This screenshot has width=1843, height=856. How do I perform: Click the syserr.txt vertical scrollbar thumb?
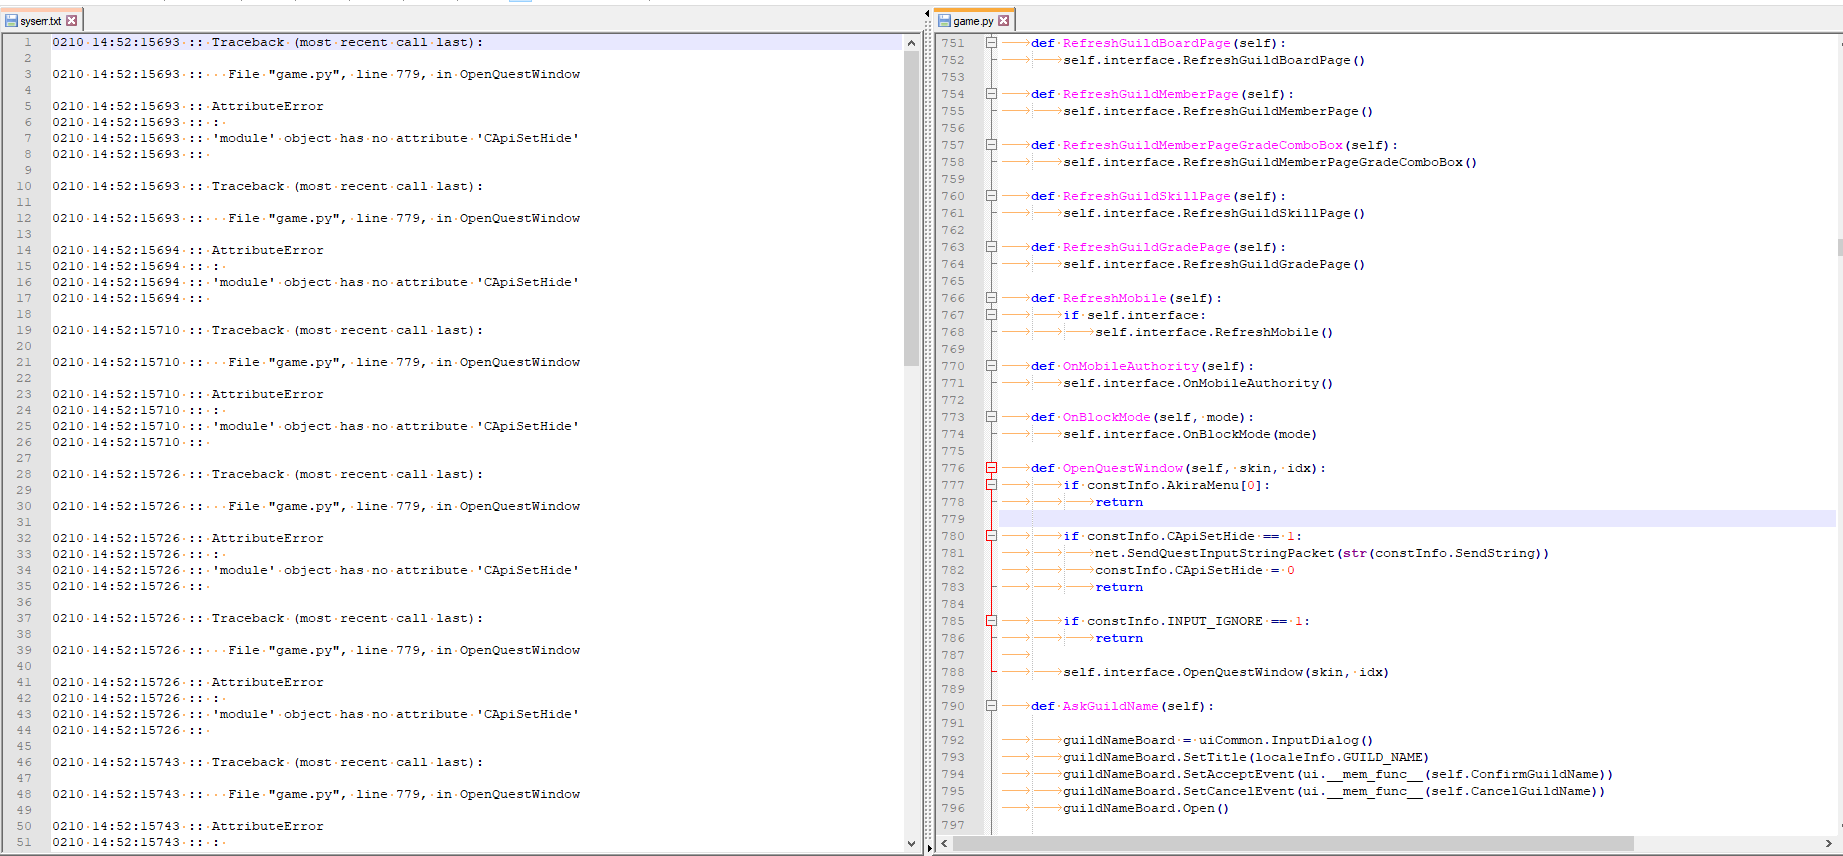pos(911,208)
